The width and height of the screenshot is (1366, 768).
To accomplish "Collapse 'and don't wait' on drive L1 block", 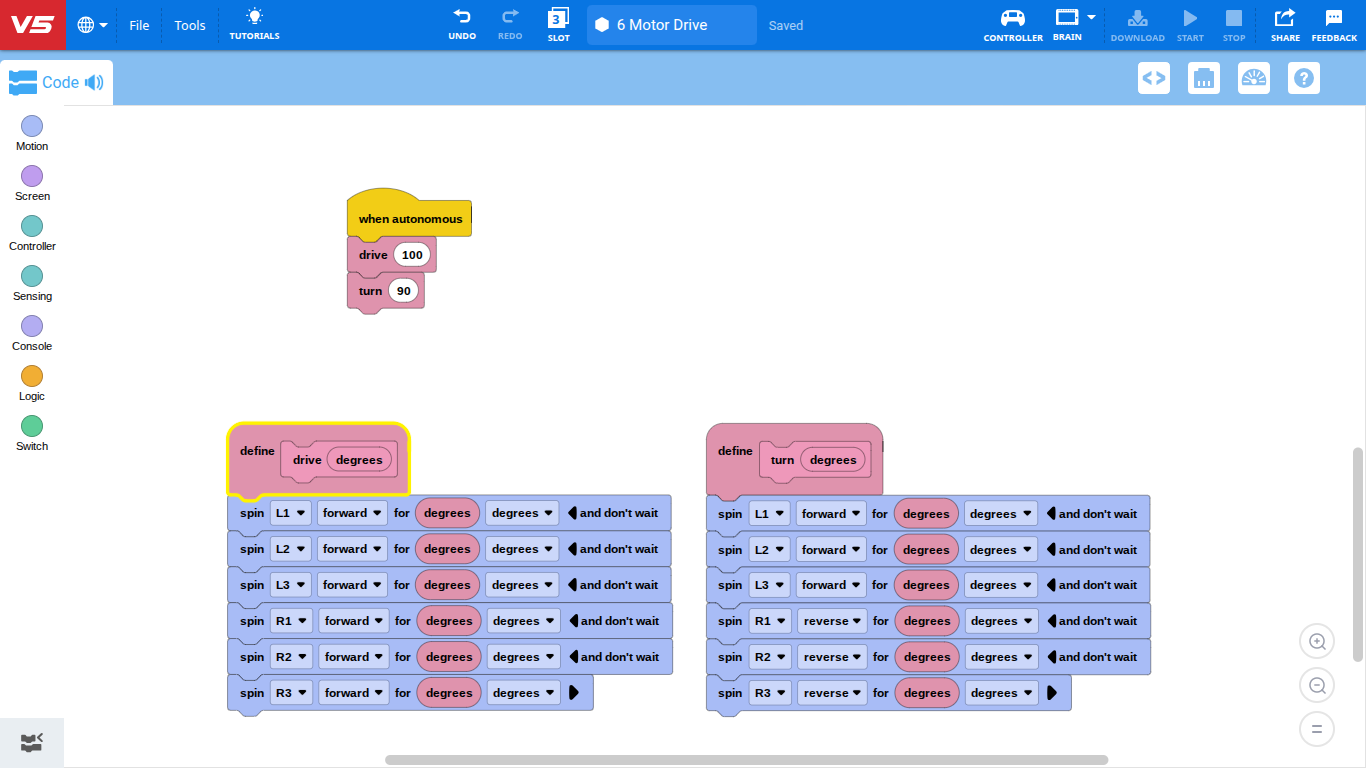I will (x=573, y=513).
